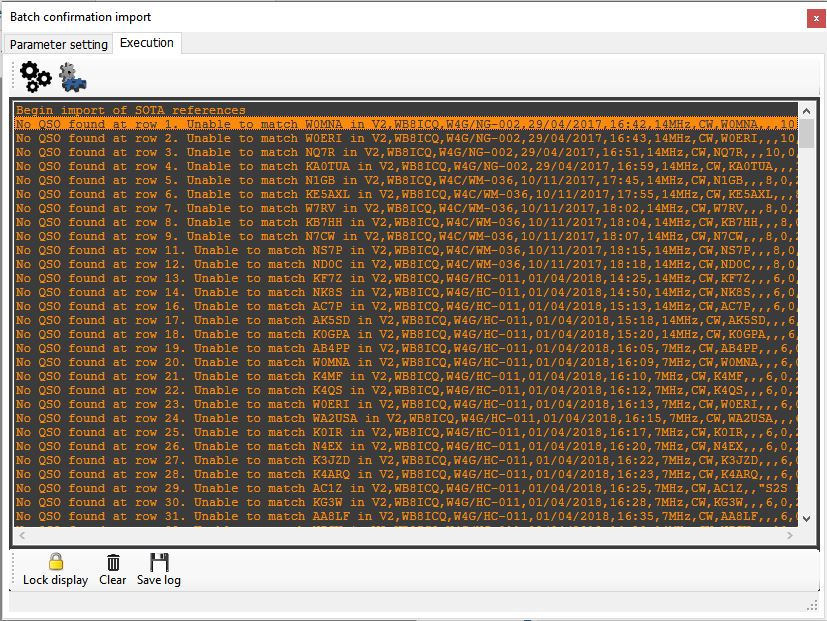Select the log line for row 25 K0IR
827x621 pixels.
tap(406, 432)
